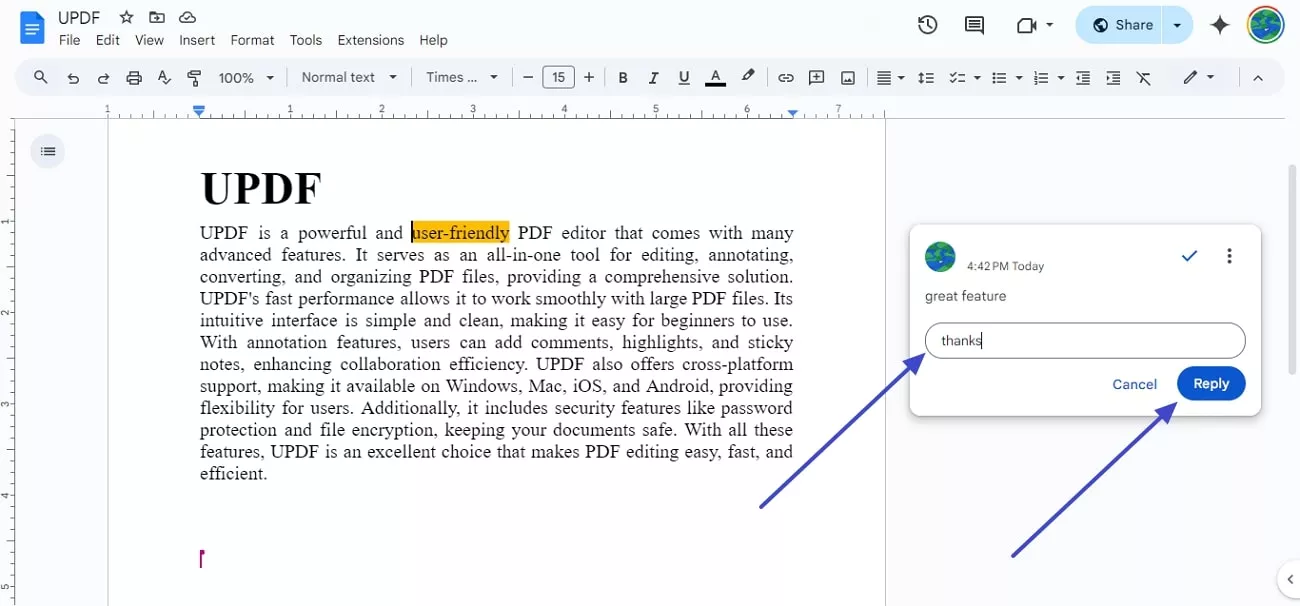Viewport: 1300px width, 606px height.
Task: Clear formatting with toolbar icon
Action: [1144, 77]
